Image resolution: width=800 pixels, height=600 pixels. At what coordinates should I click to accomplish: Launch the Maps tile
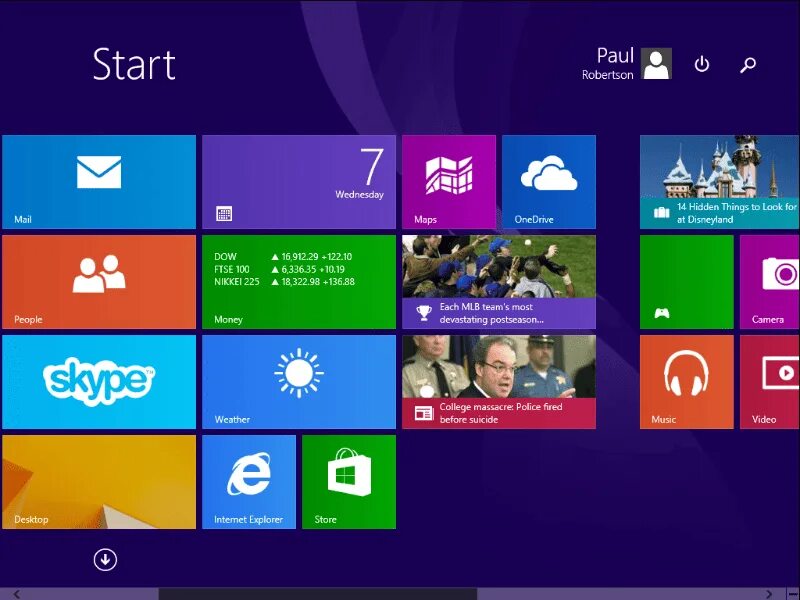[x=449, y=182]
